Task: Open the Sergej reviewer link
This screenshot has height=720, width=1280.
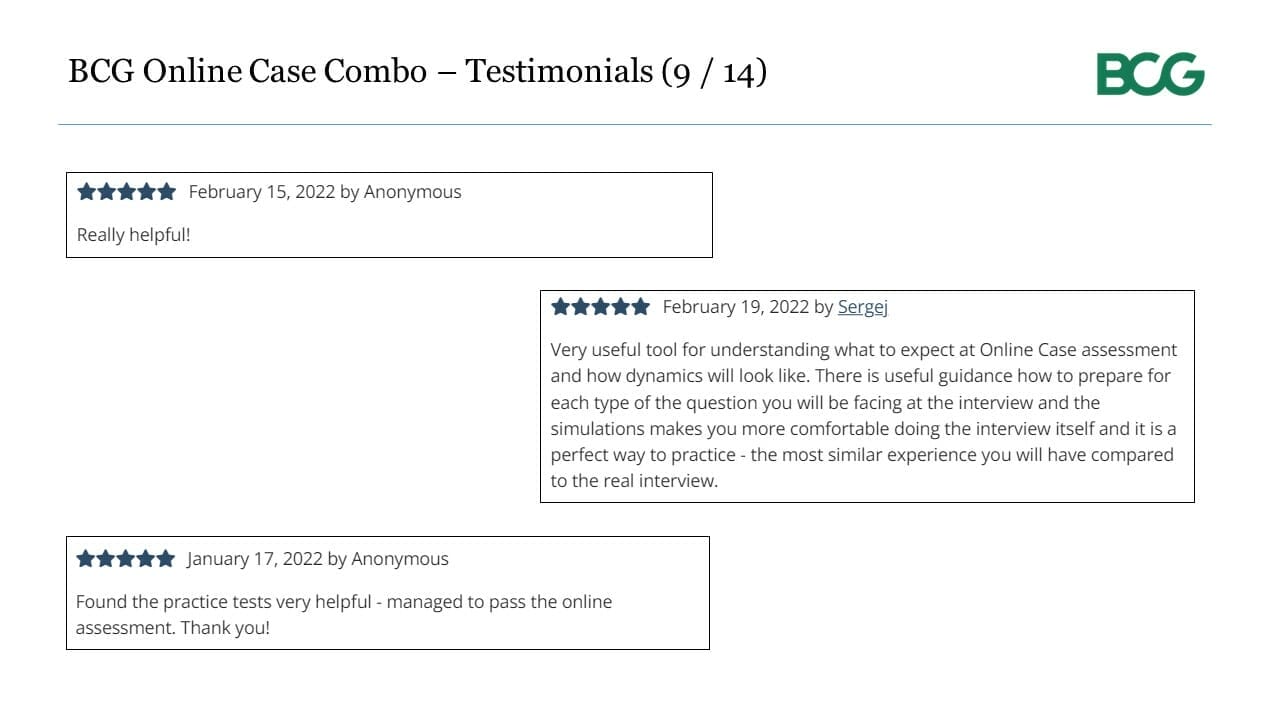Action: pos(863,307)
